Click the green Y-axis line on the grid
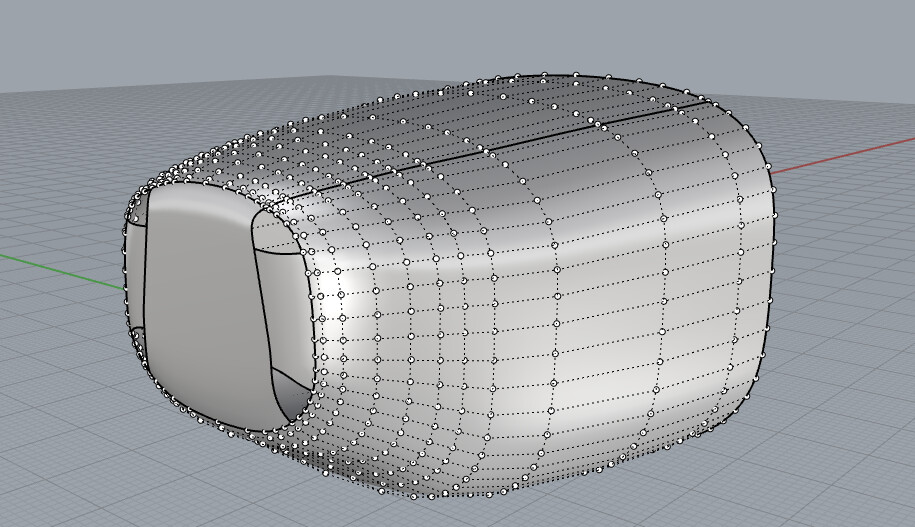Screen dimensions: 915x527 (62, 271)
